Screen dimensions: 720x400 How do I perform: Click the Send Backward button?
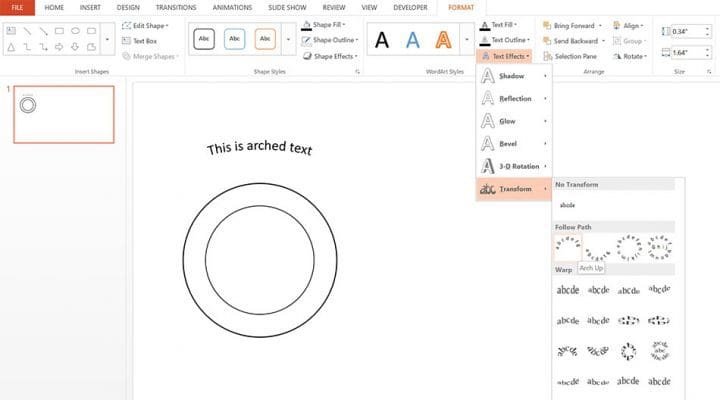click(572, 41)
